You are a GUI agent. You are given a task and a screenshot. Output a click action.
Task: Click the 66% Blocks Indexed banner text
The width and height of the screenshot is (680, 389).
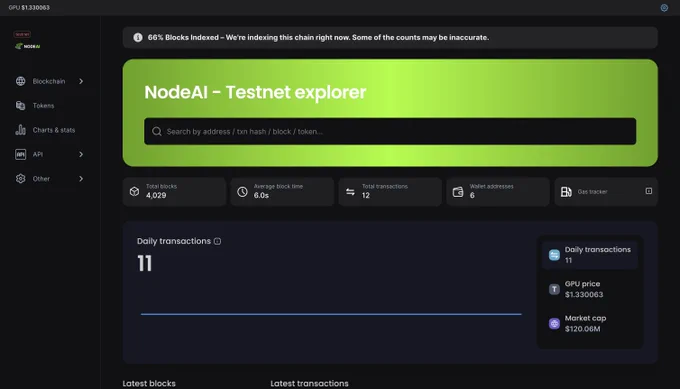coord(318,37)
